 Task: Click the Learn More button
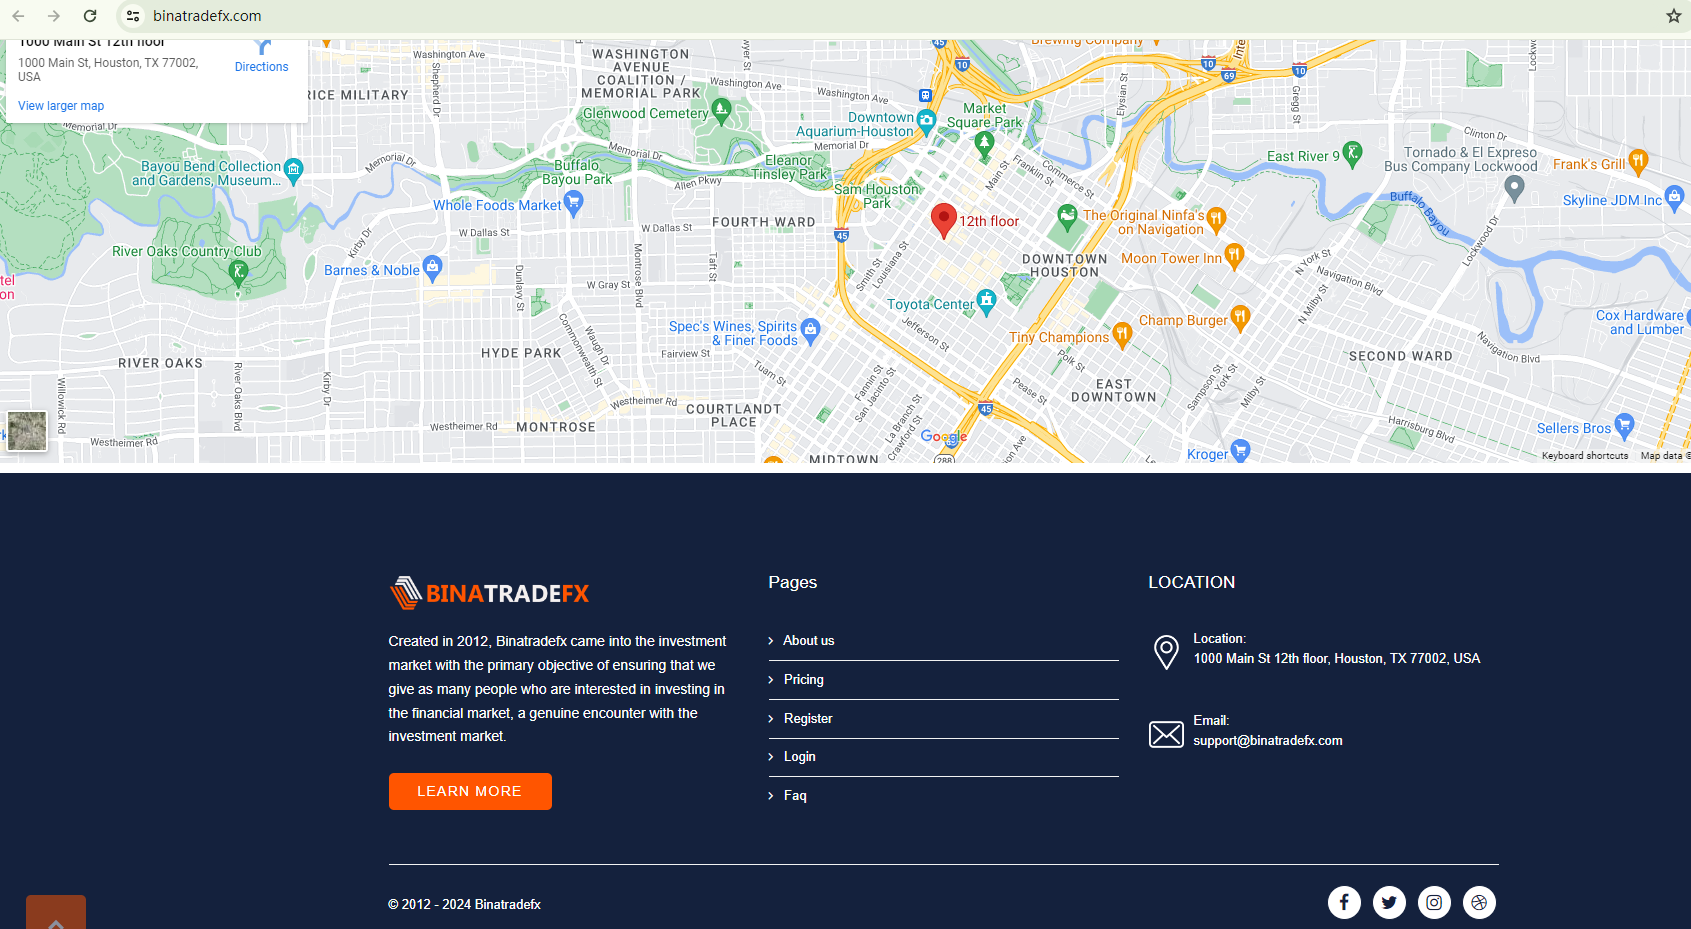(470, 791)
